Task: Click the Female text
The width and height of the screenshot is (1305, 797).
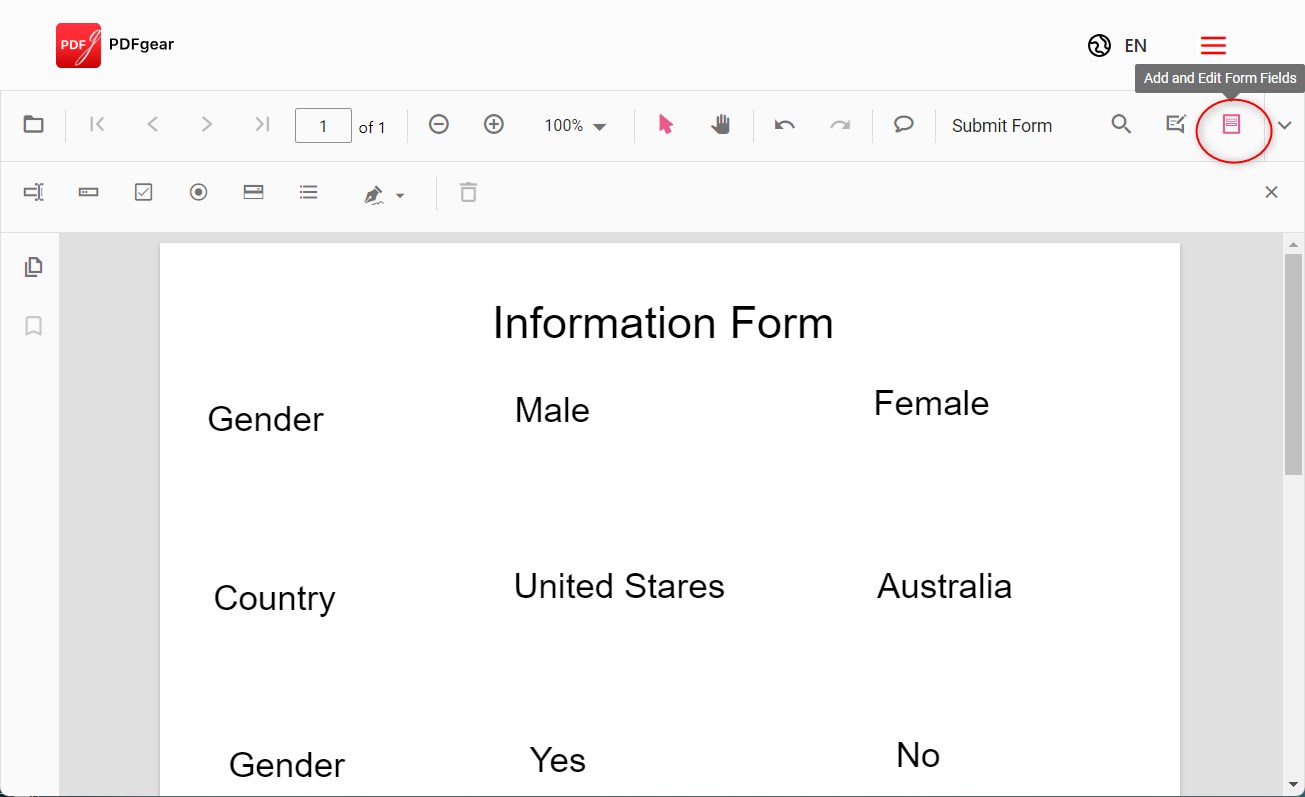Action: click(x=931, y=403)
